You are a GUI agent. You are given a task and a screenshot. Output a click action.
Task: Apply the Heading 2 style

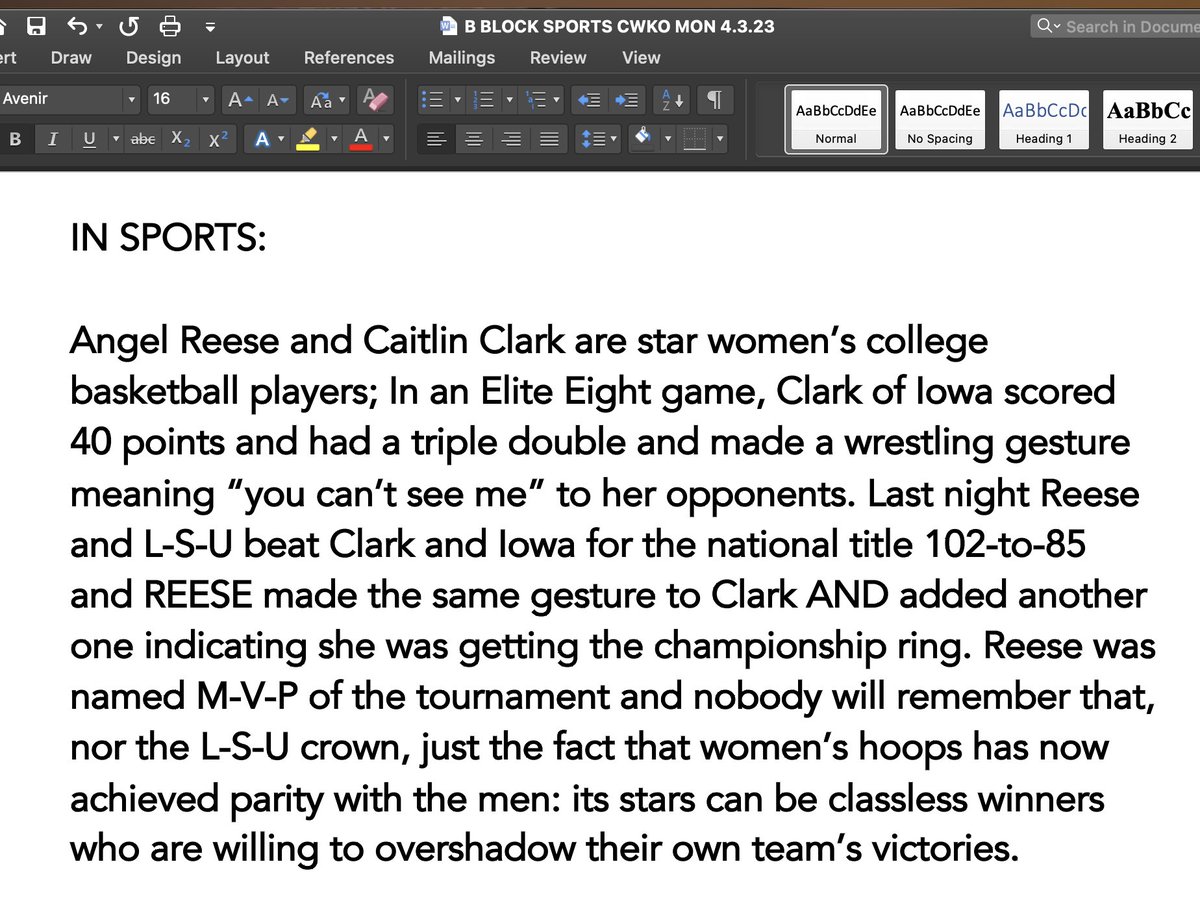(x=1148, y=119)
